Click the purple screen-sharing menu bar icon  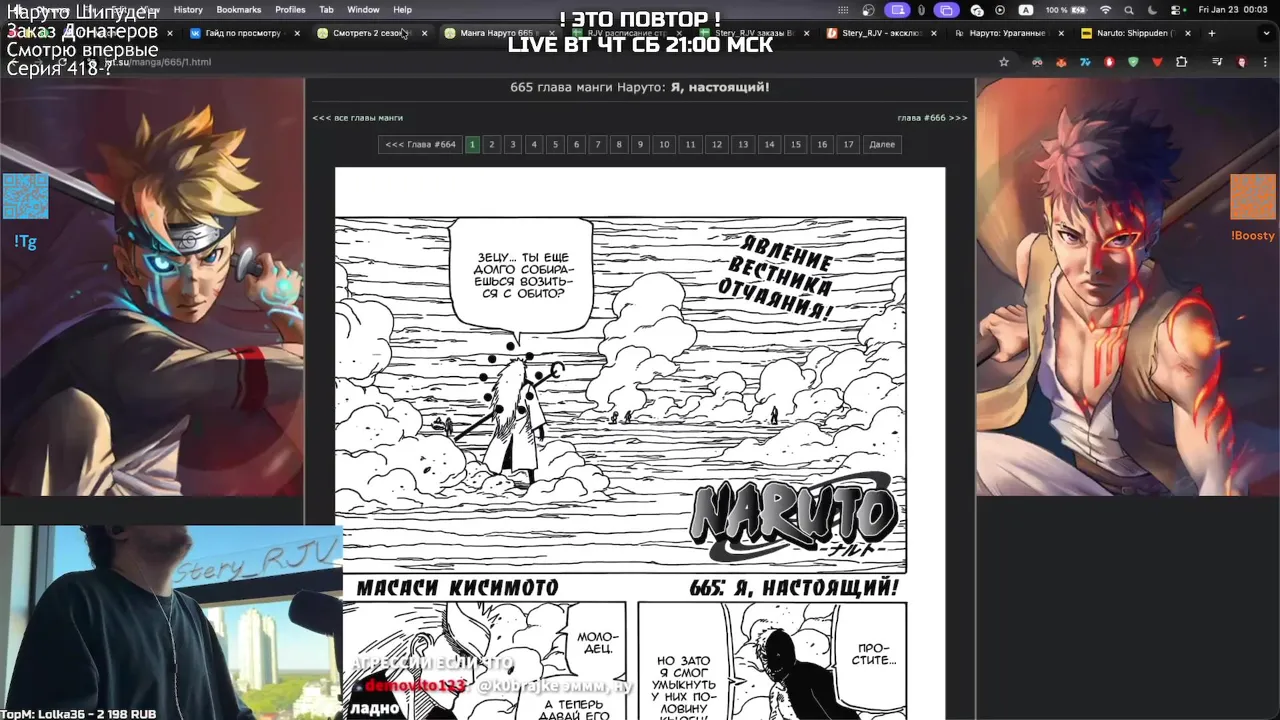point(897,10)
